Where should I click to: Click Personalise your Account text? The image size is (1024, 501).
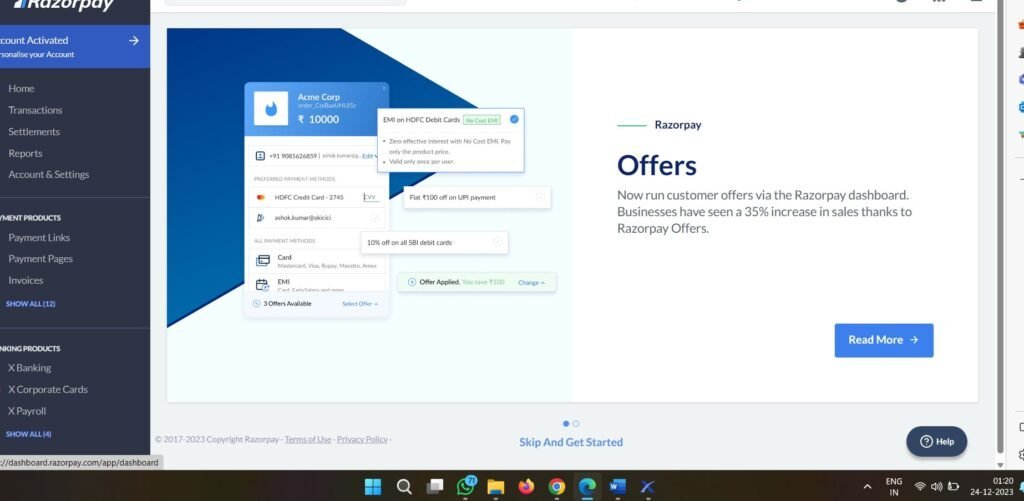(37, 55)
